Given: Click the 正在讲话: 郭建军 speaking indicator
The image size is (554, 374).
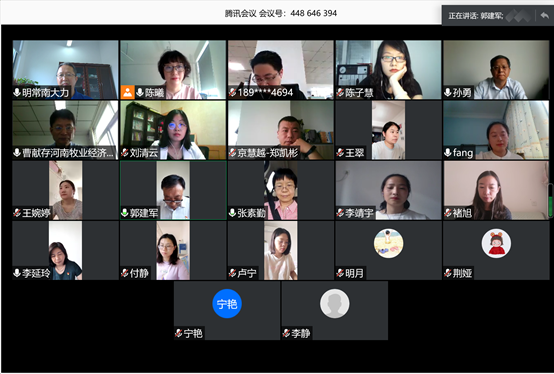Looking at the screenshot, I should 476,16.
